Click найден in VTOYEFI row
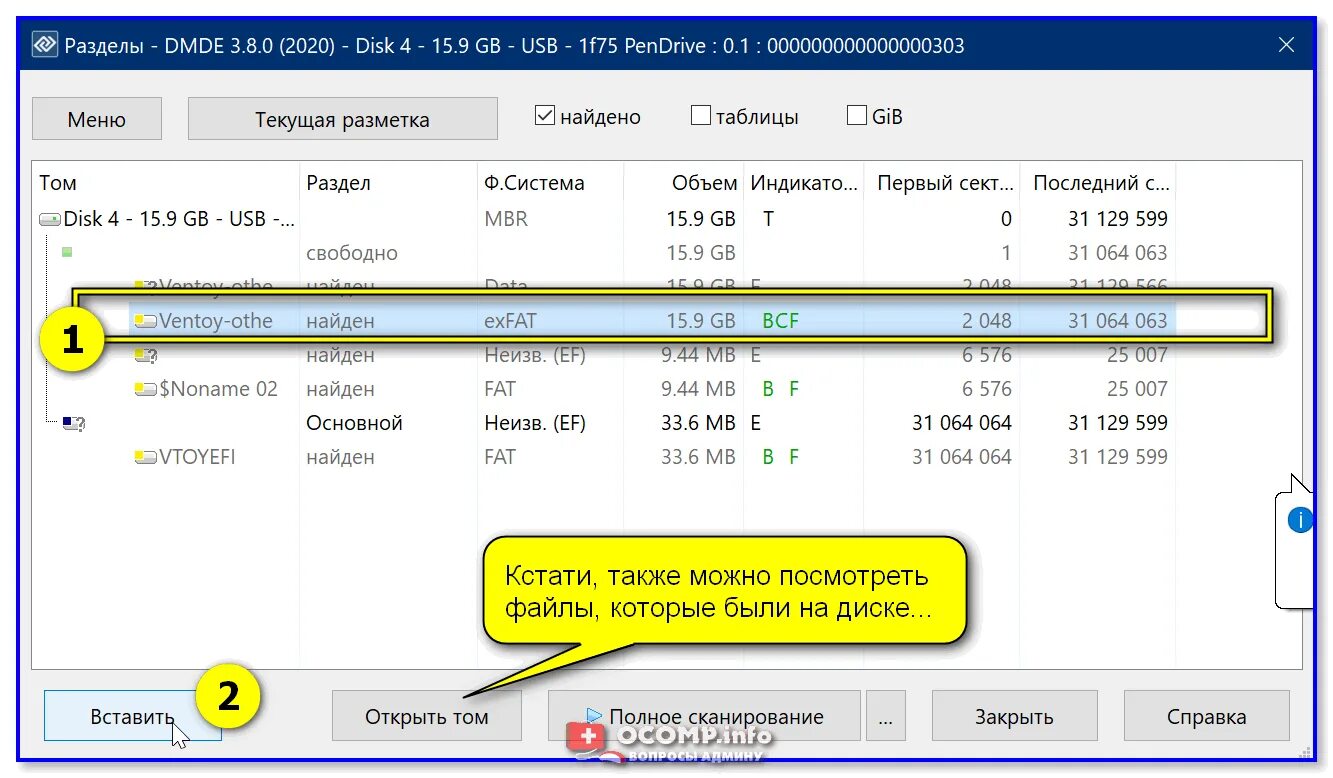The height and width of the screenshot is (778, 1333). (x=341, y=457)
